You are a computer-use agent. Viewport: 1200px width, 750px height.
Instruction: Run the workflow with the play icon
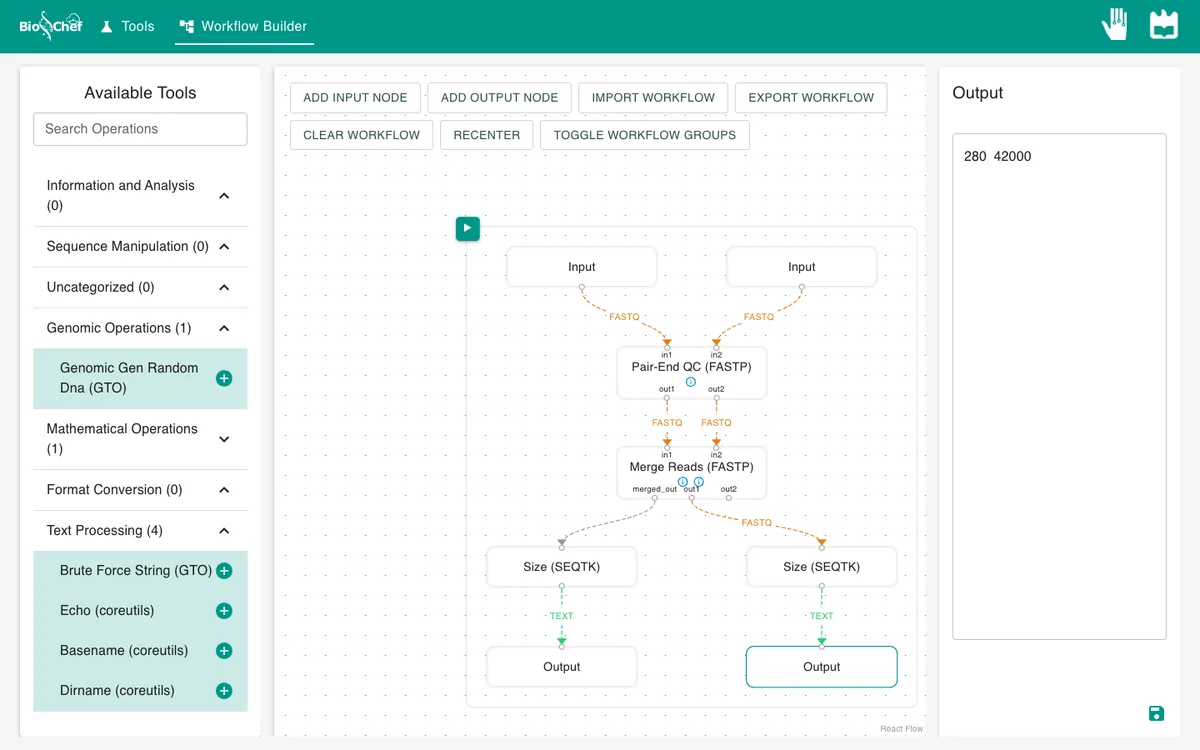coord(468,229)
